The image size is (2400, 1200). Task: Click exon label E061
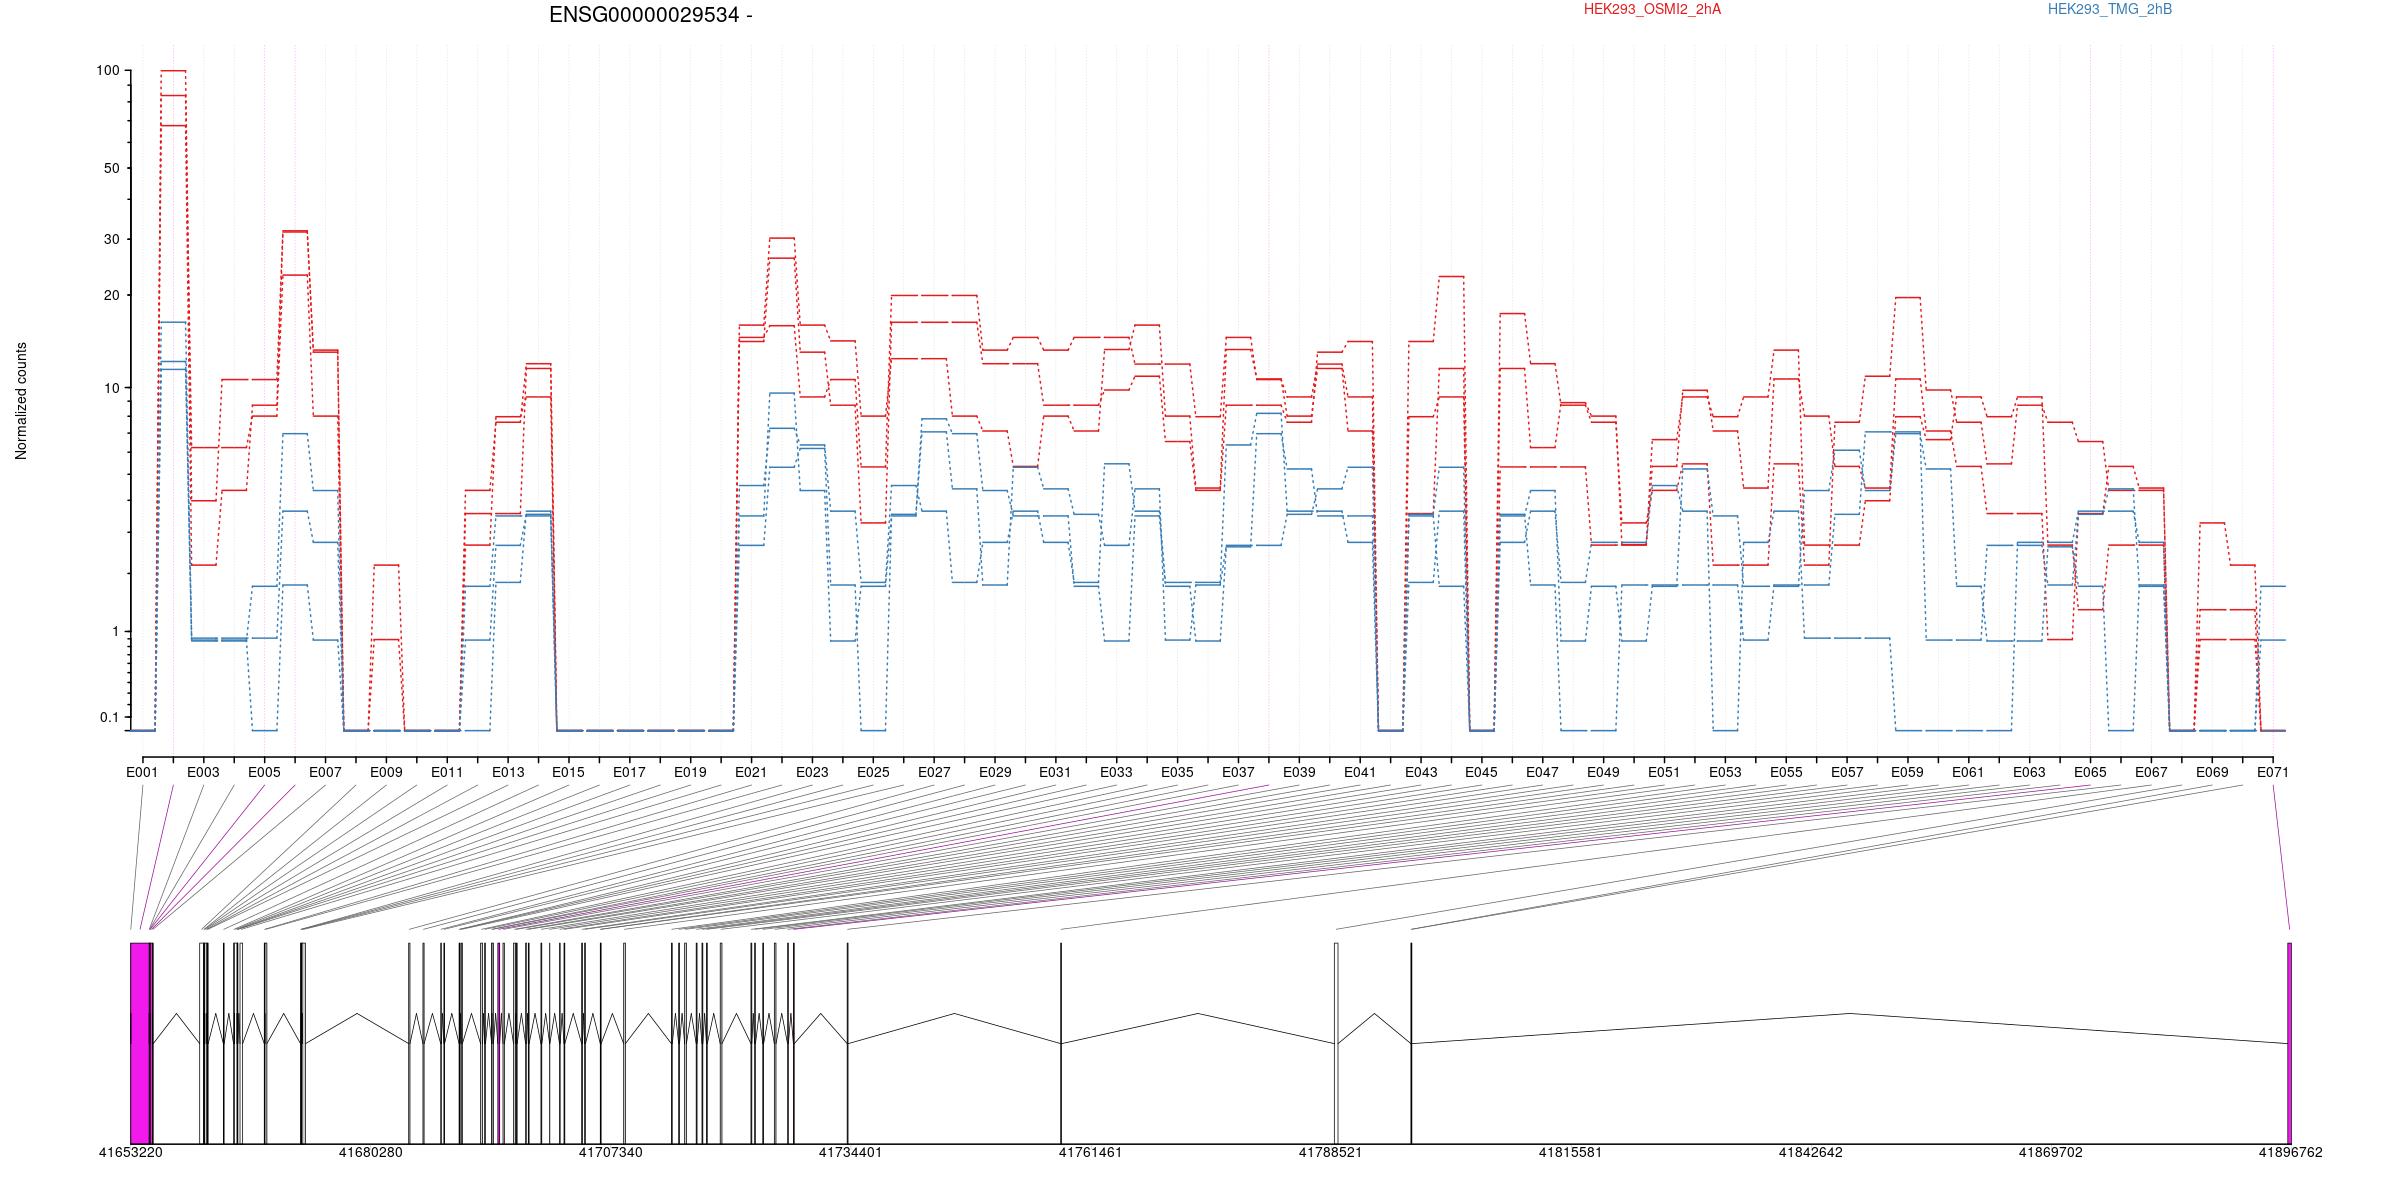1969,772
